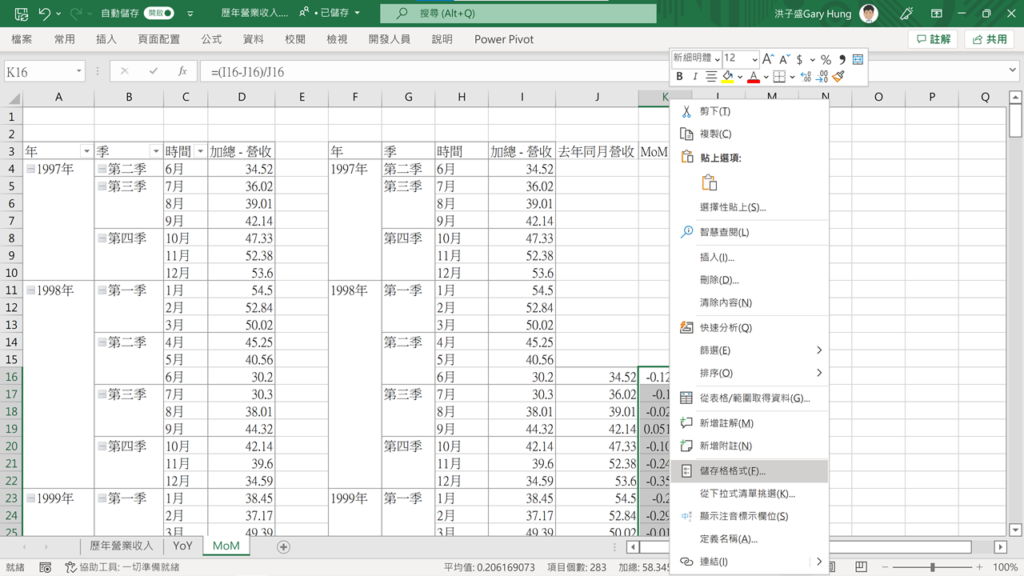1024x576 pixels.
Task: Click the fx insert function icon
Action: click(182, 71)
